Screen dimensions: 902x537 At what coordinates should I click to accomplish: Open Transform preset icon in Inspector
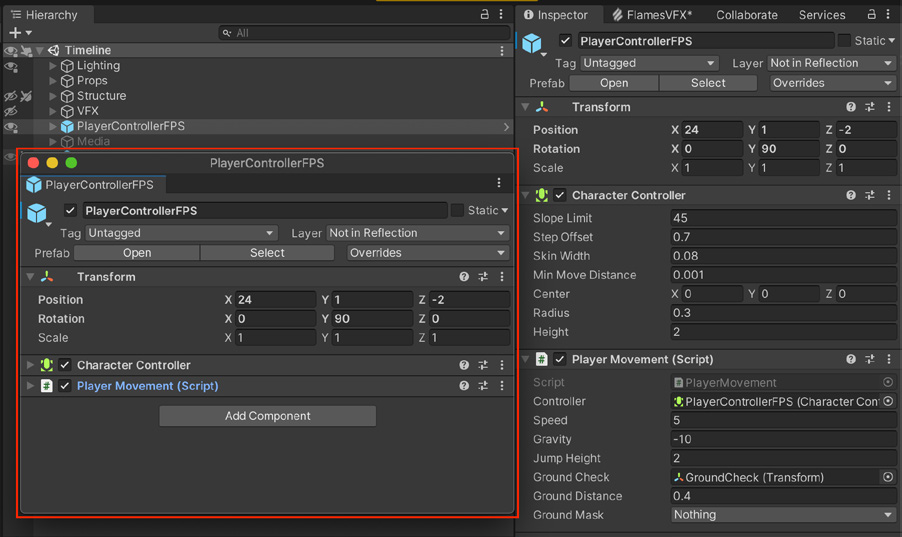870,107
